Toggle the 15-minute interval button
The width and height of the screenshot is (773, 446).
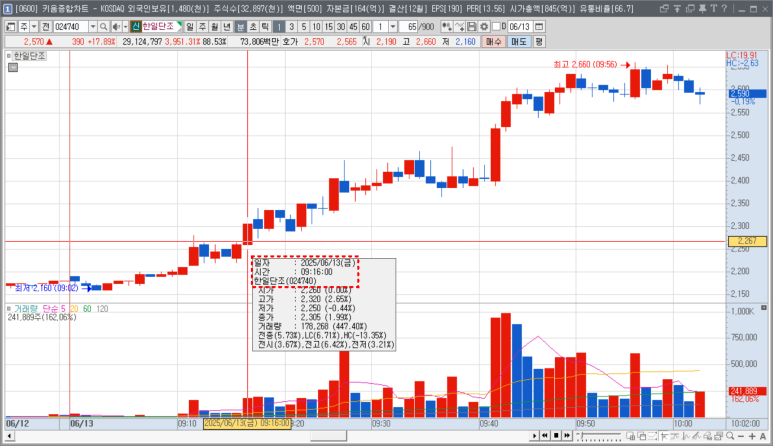tap(328, 27)
